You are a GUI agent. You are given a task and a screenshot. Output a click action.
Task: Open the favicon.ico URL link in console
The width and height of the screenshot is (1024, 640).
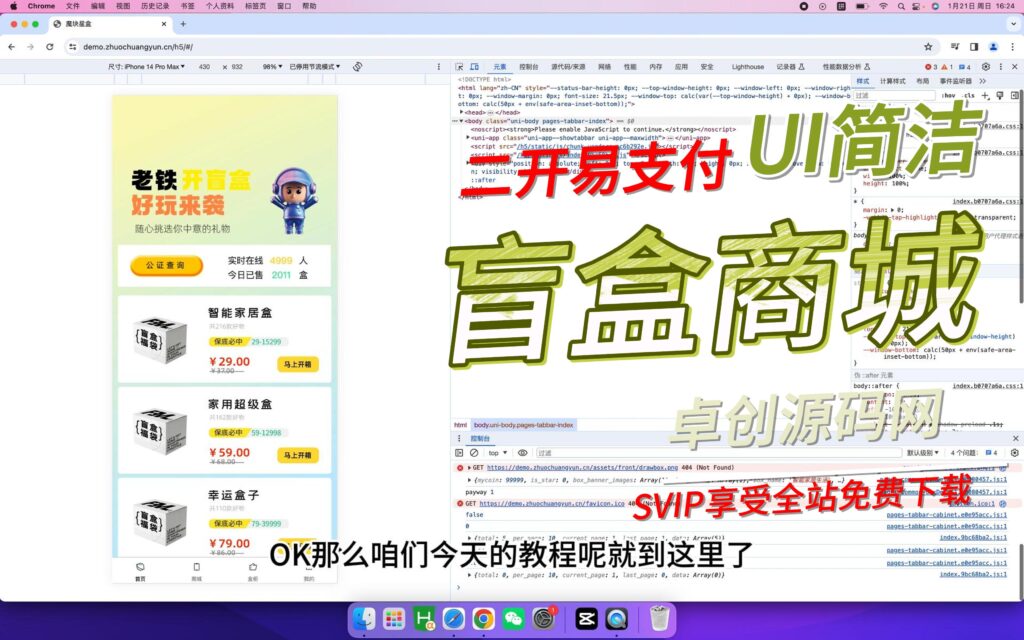[x=552, y=504]
